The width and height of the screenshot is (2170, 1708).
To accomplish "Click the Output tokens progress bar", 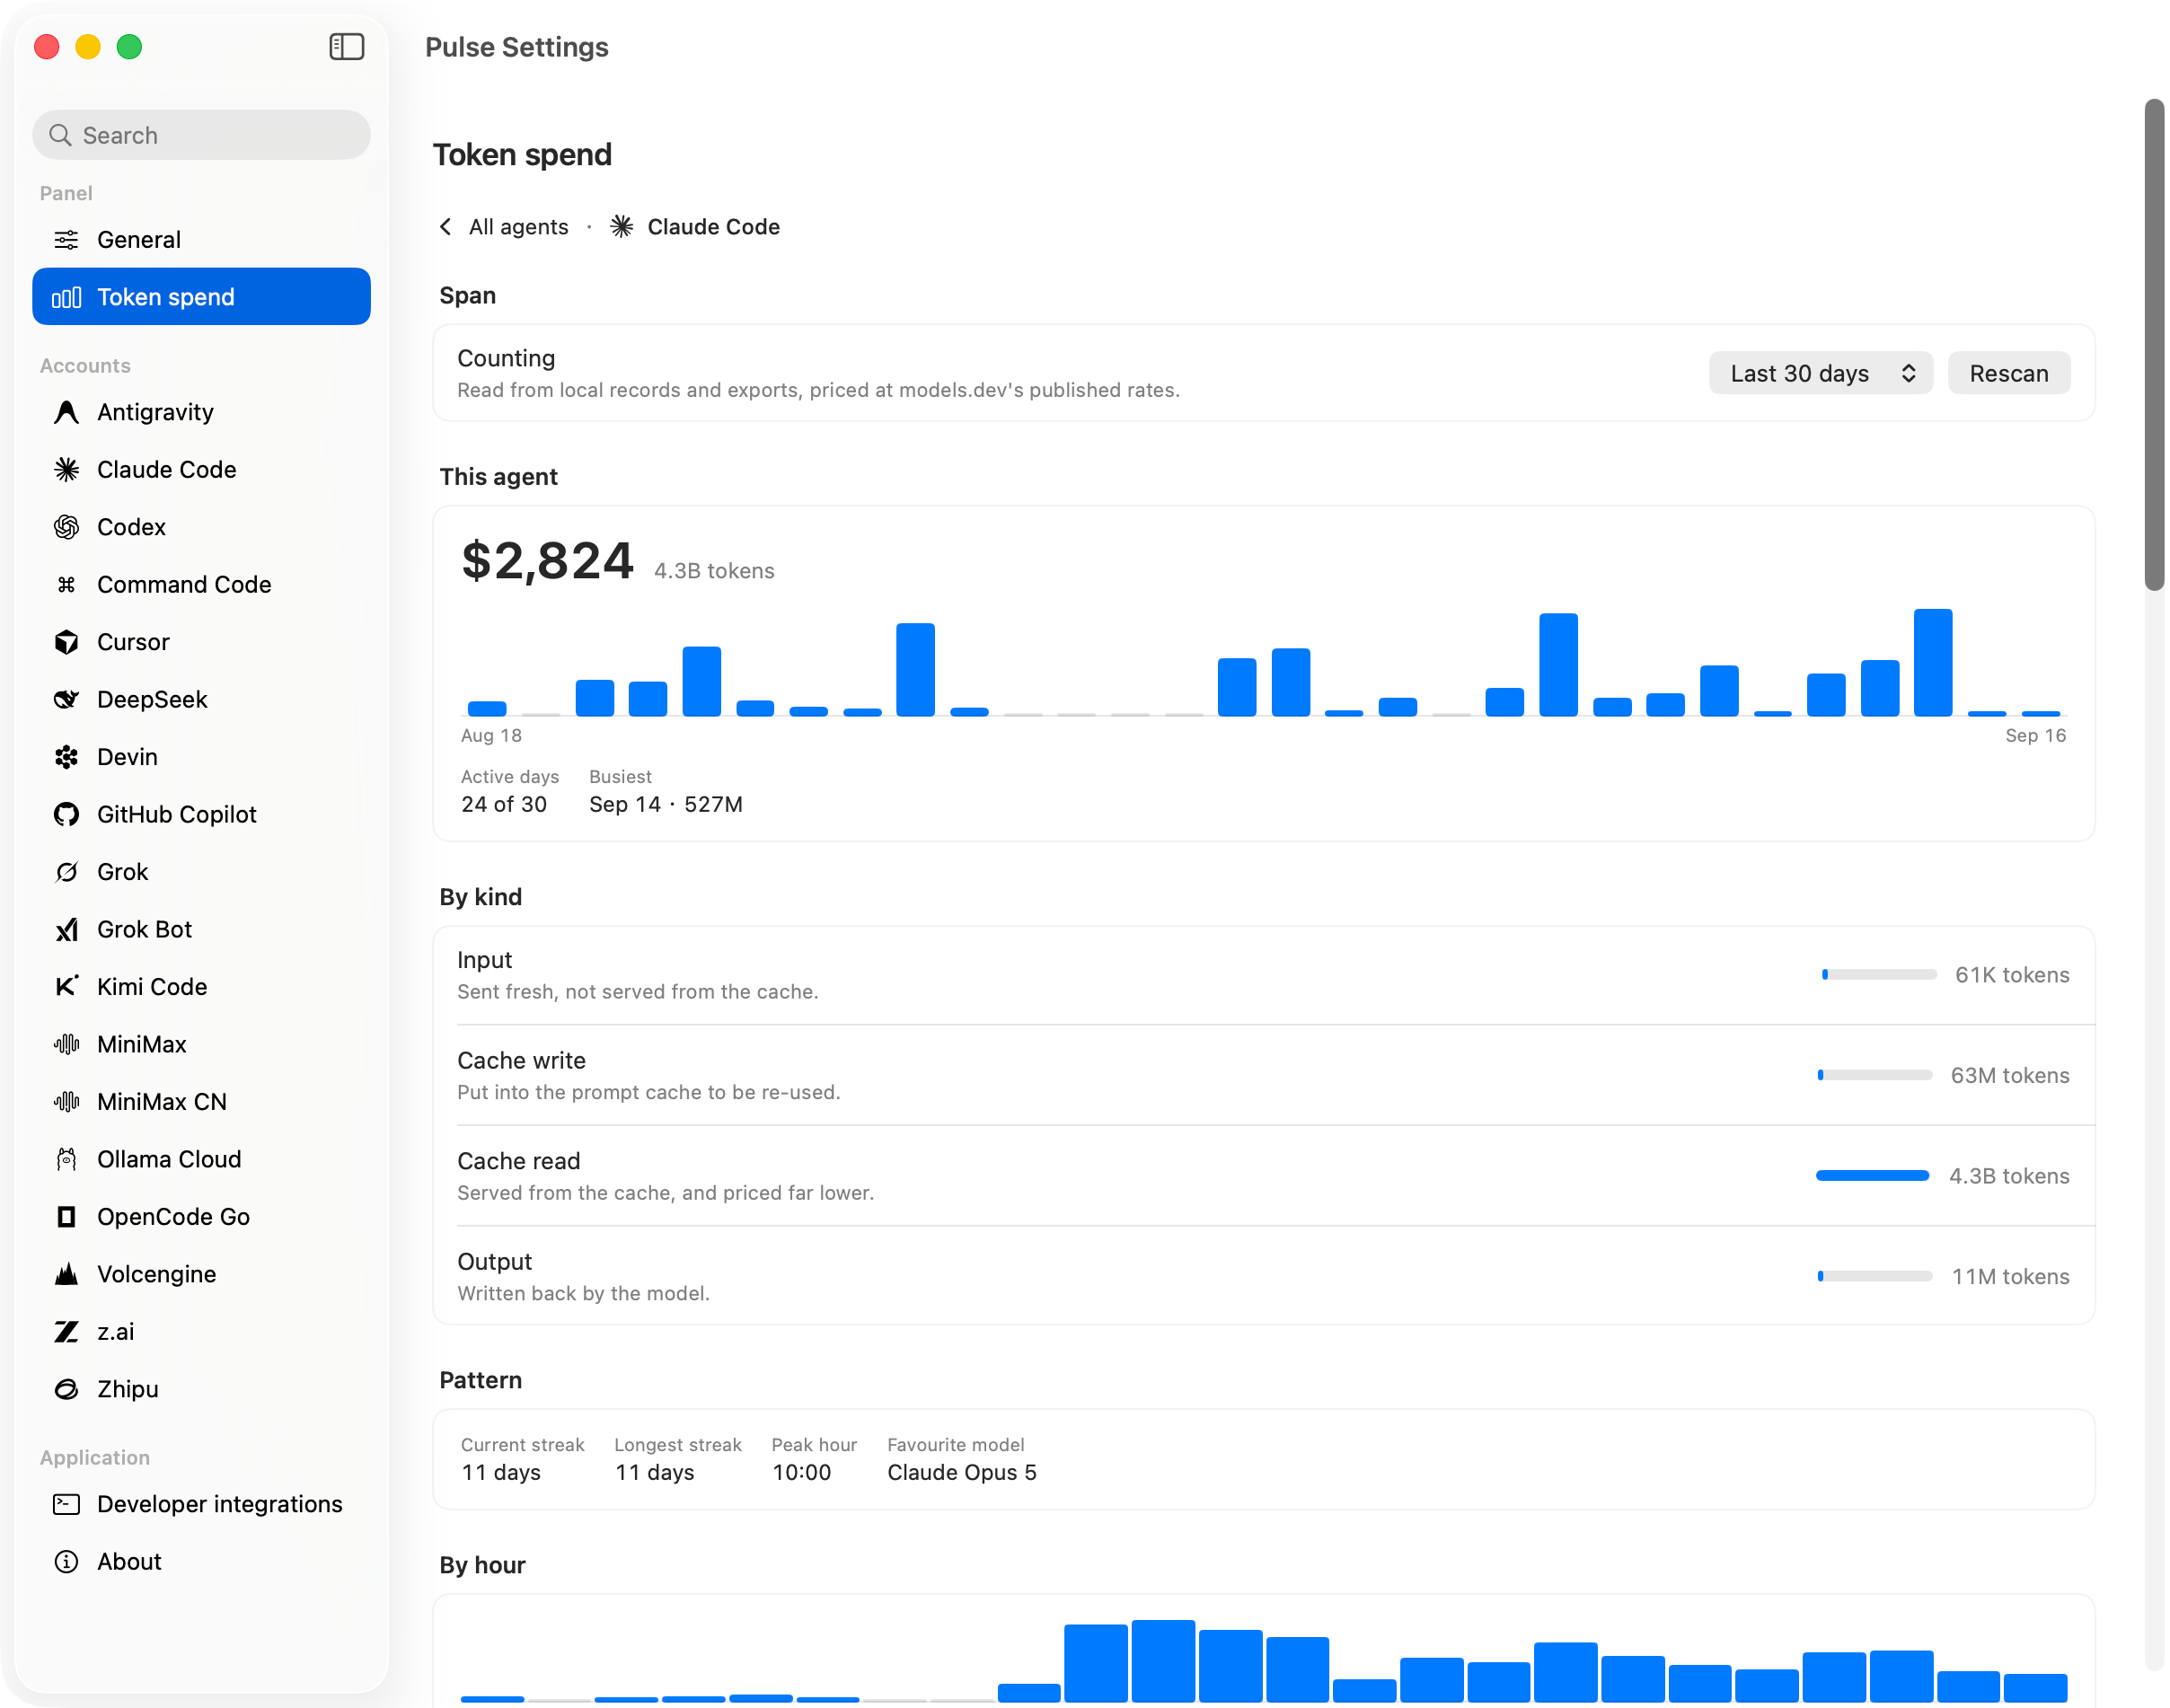I will tap(1874, 1276).
